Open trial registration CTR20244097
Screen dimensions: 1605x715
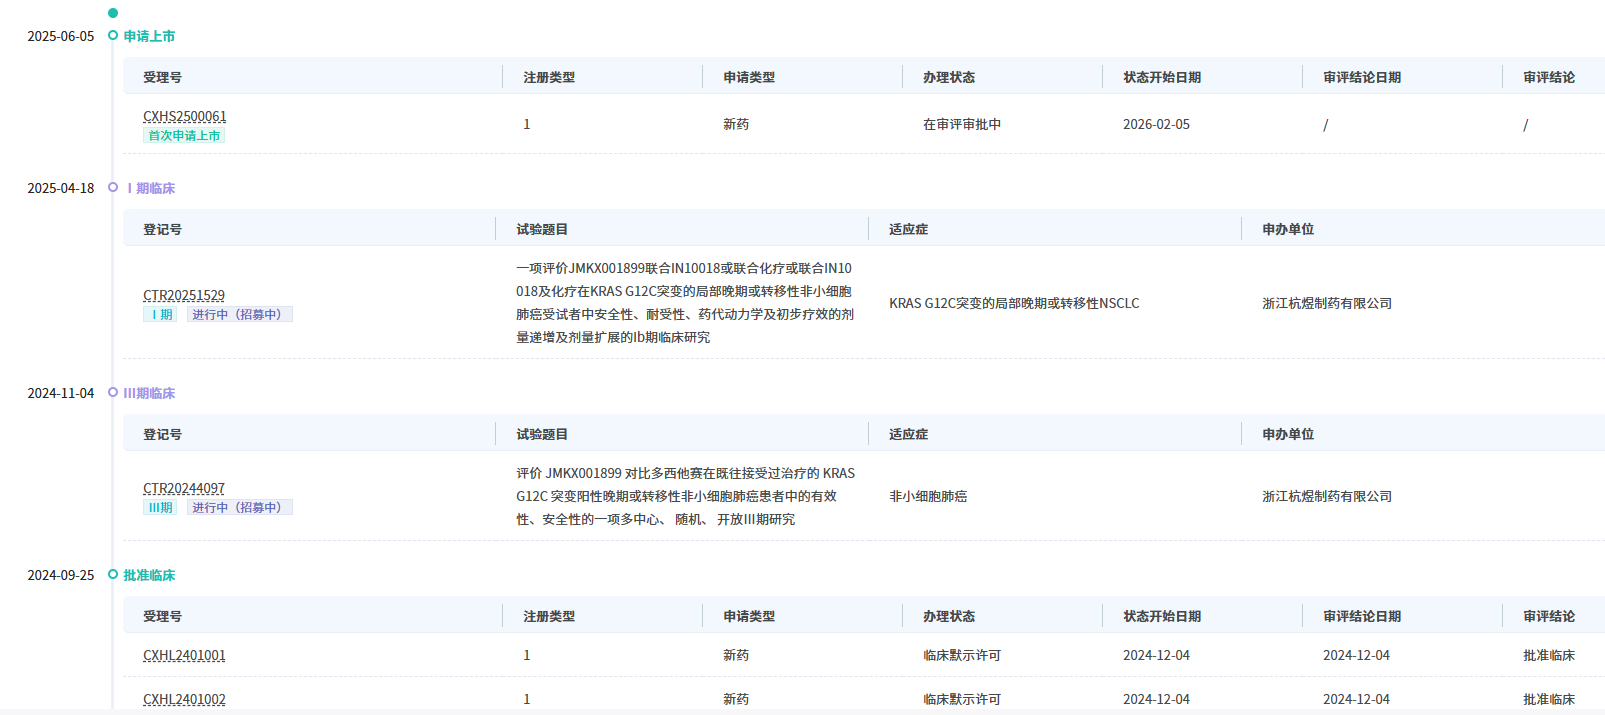tap(184, 488)
